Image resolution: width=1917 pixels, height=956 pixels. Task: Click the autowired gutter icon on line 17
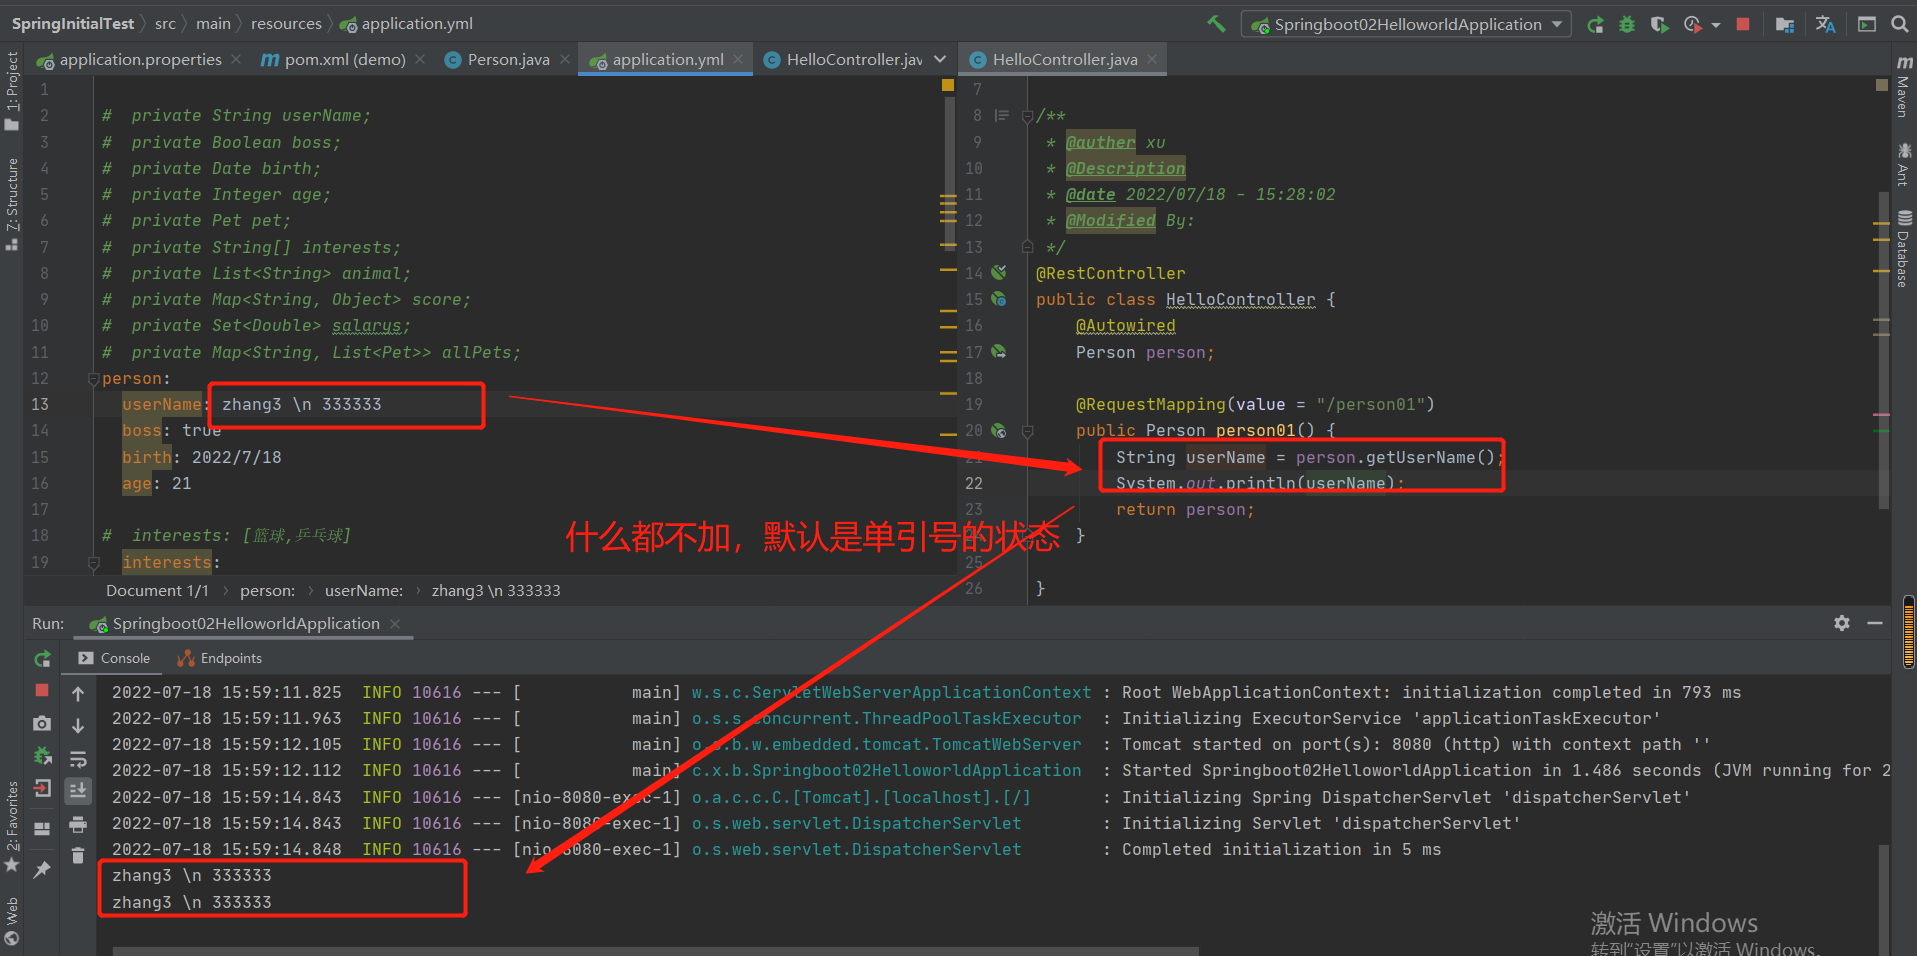998,352
